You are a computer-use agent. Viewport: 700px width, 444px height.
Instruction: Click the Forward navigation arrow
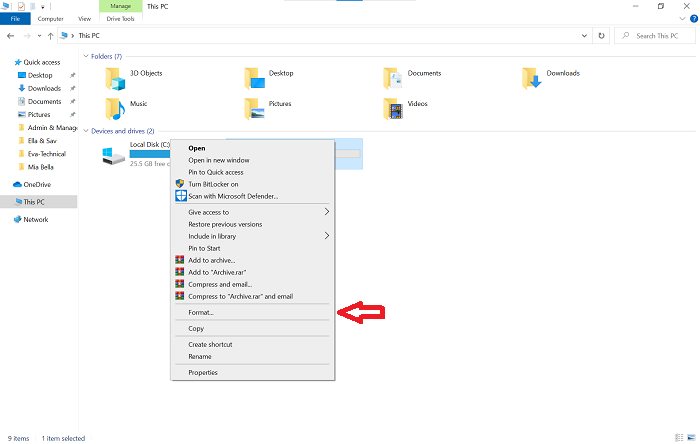[27, 36]
